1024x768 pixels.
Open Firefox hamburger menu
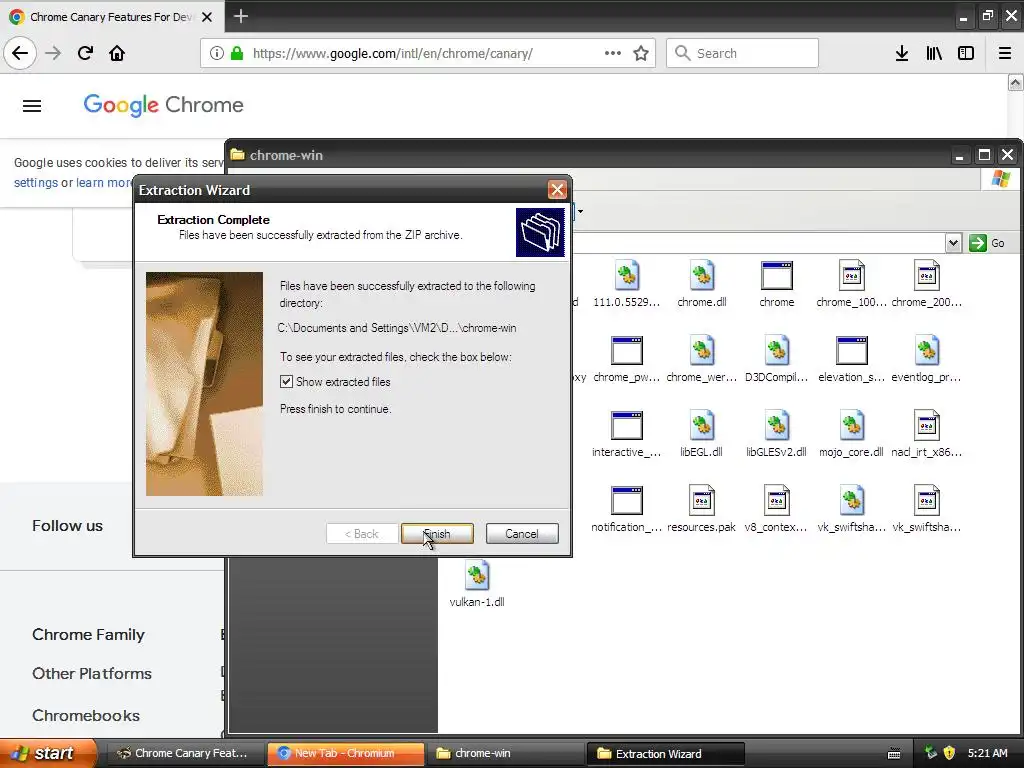1005,53
